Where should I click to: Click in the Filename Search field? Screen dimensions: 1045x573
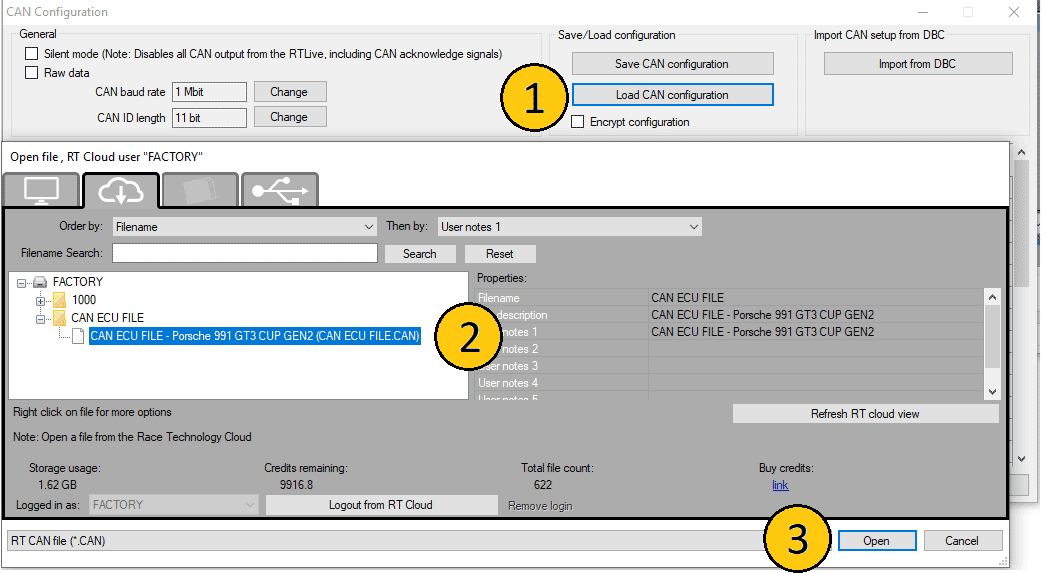tap(244, 254)
